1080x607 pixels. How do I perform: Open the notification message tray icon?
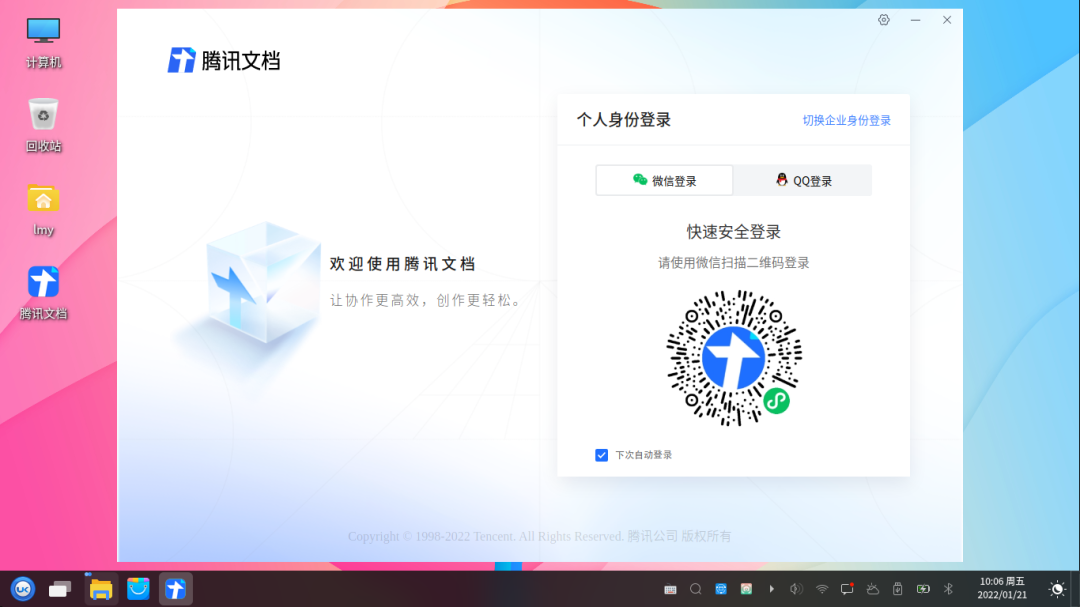pyautogui.click(x=847, y=589)
